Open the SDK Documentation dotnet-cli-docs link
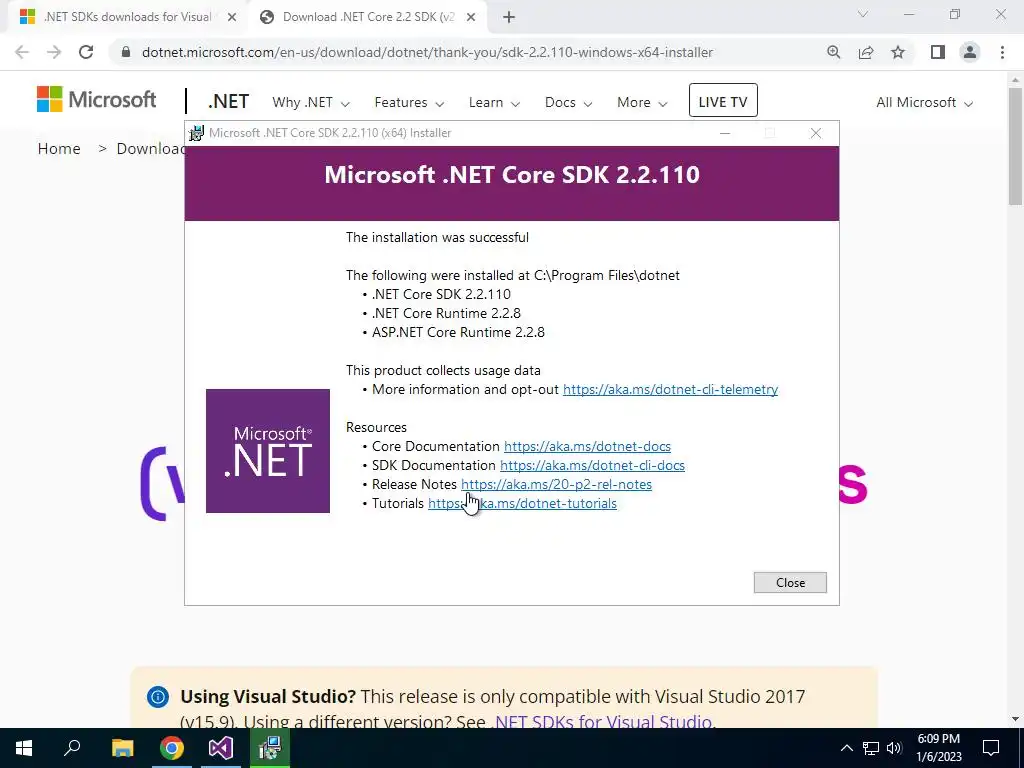1024x768 pixels. (x=592, y=465)
